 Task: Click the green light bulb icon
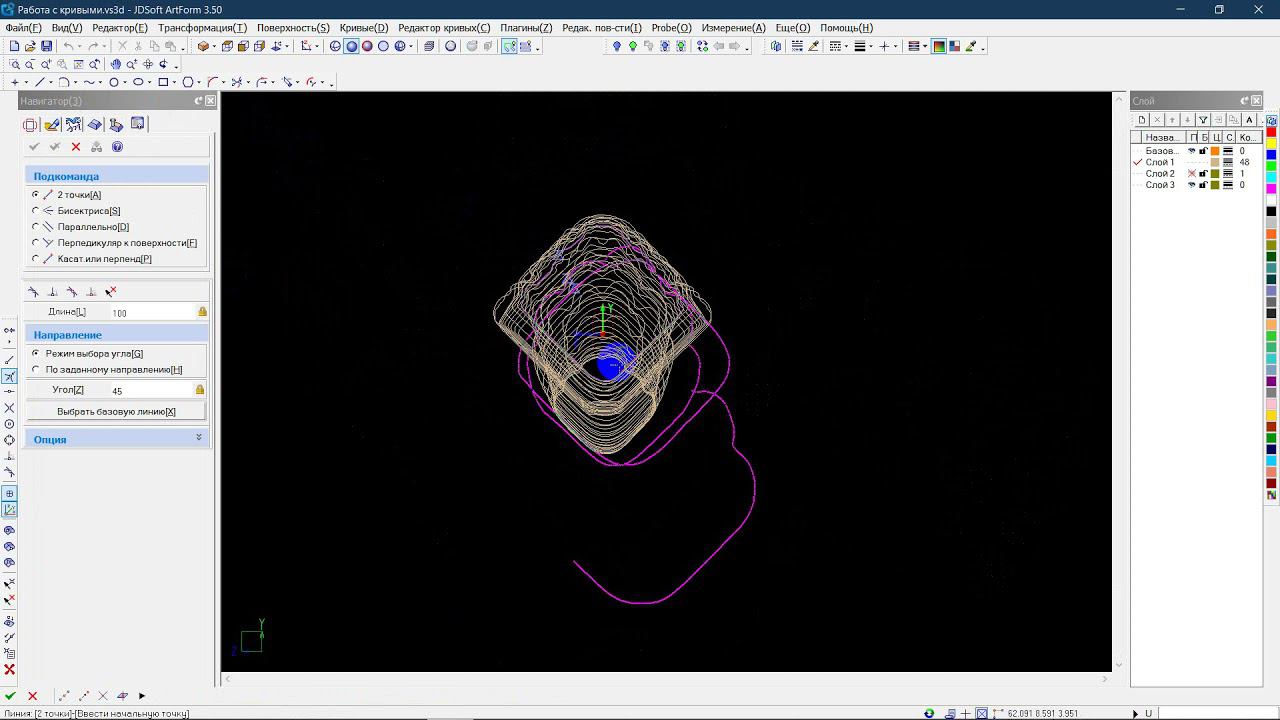click(633, 46)
